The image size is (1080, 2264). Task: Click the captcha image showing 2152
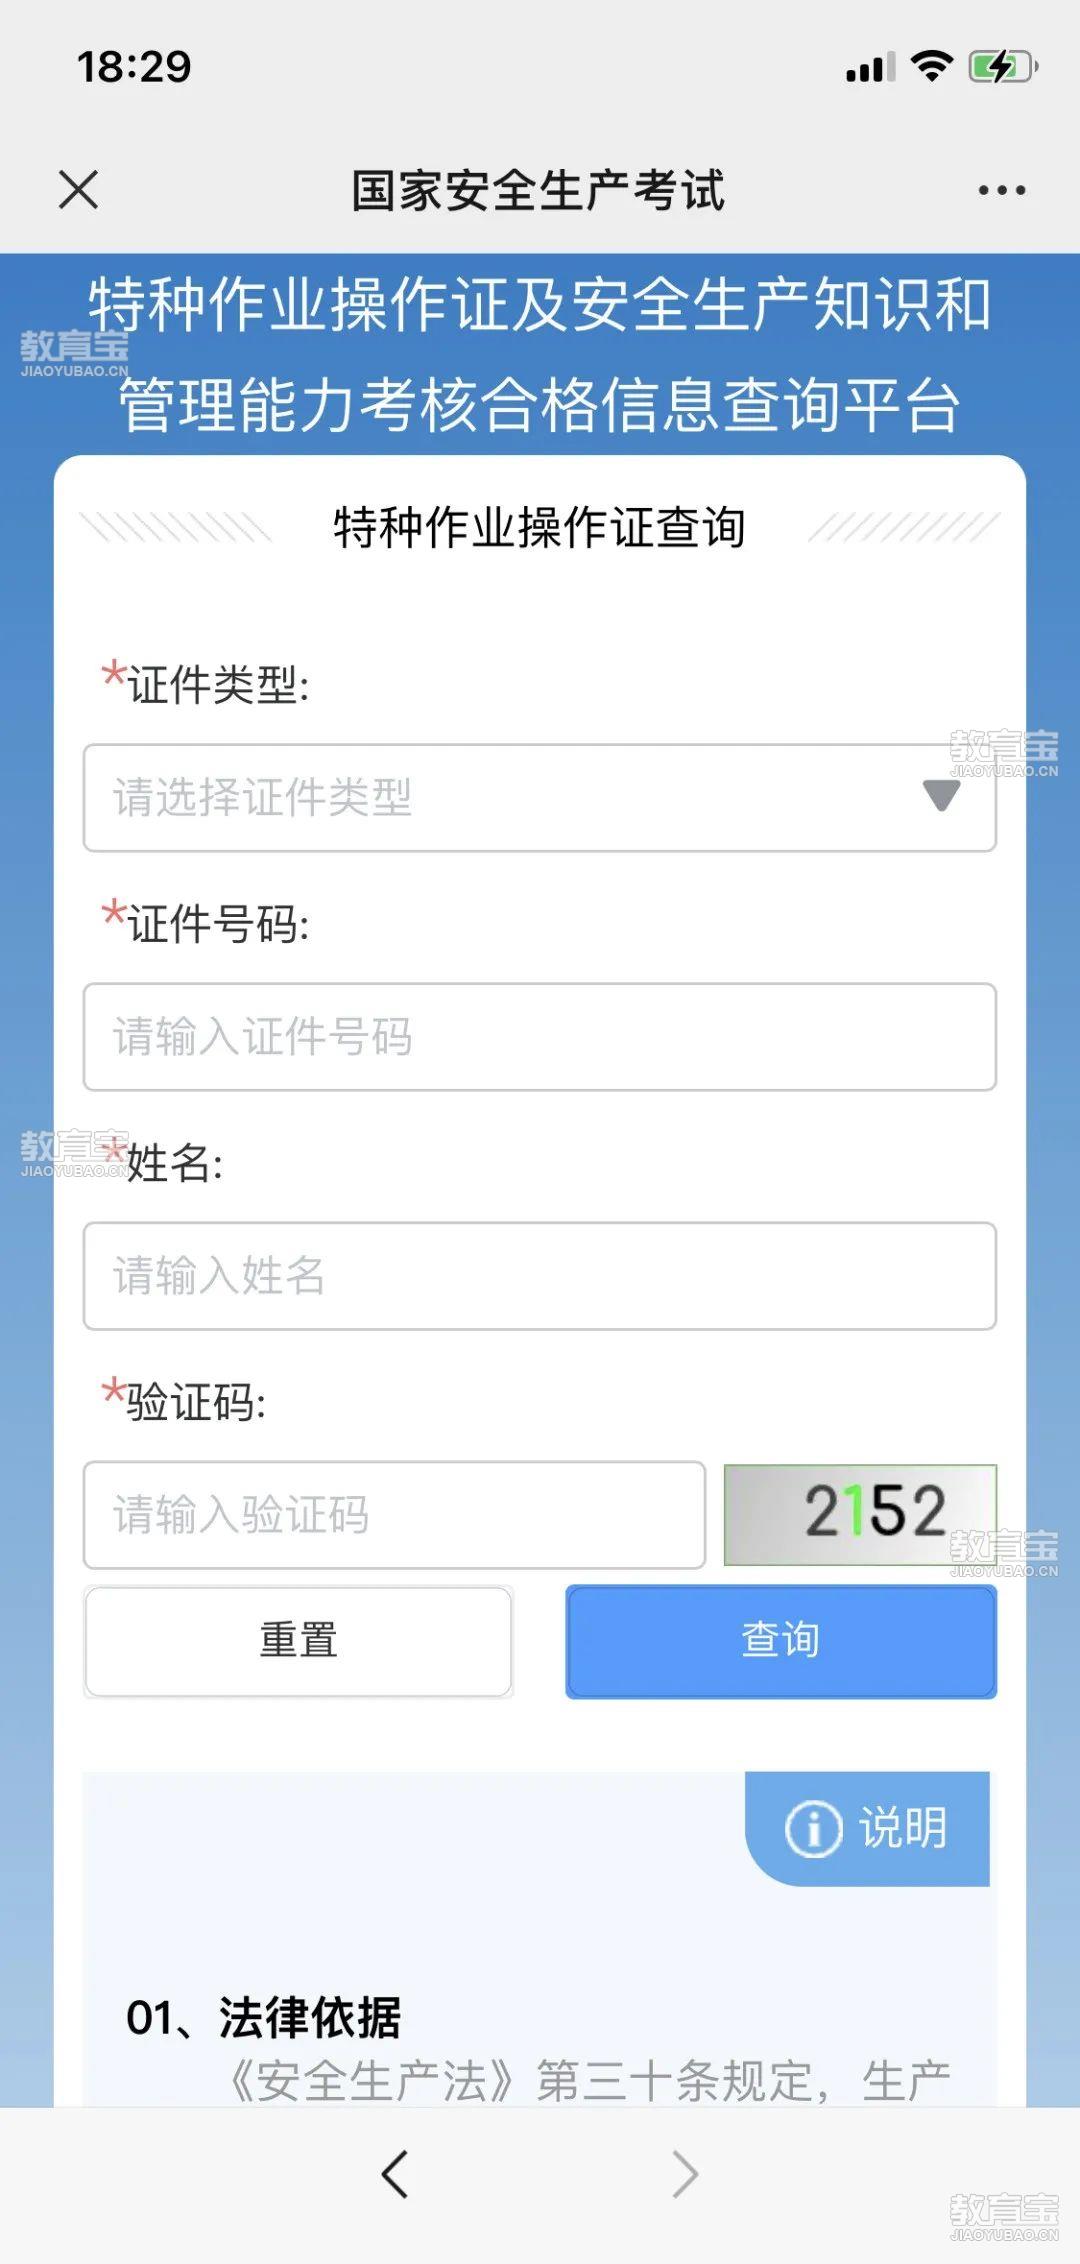(860, 1514)
